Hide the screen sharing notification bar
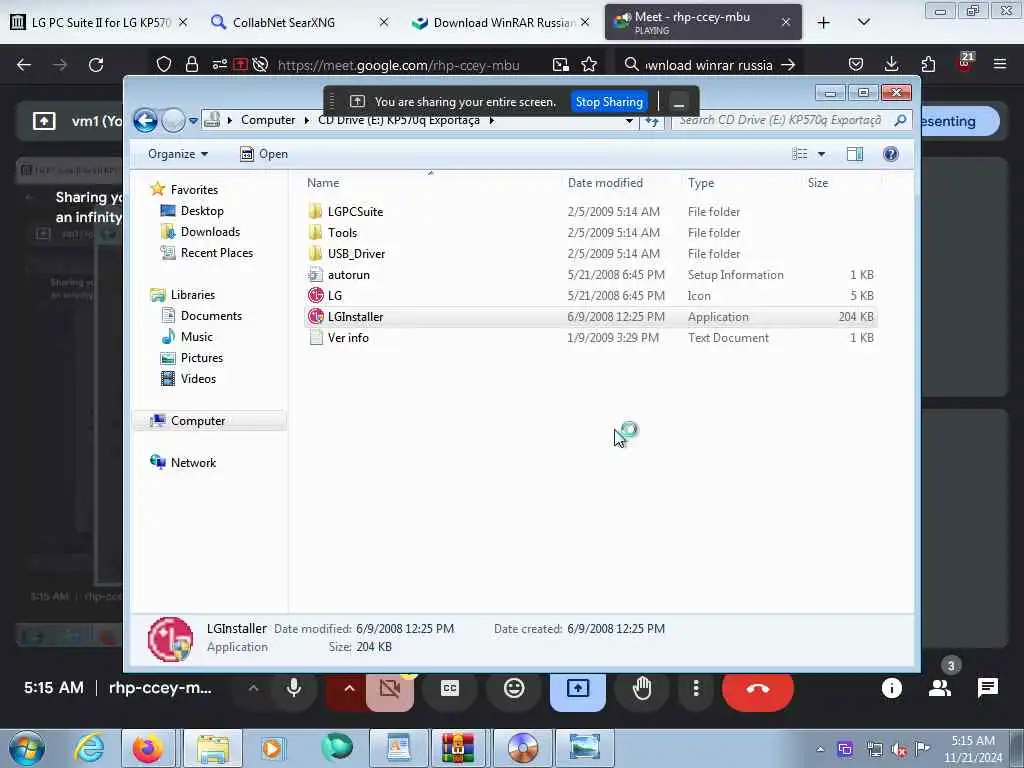Image resolution: width=1024 pixels, height=768 pixels. point(679,103)
